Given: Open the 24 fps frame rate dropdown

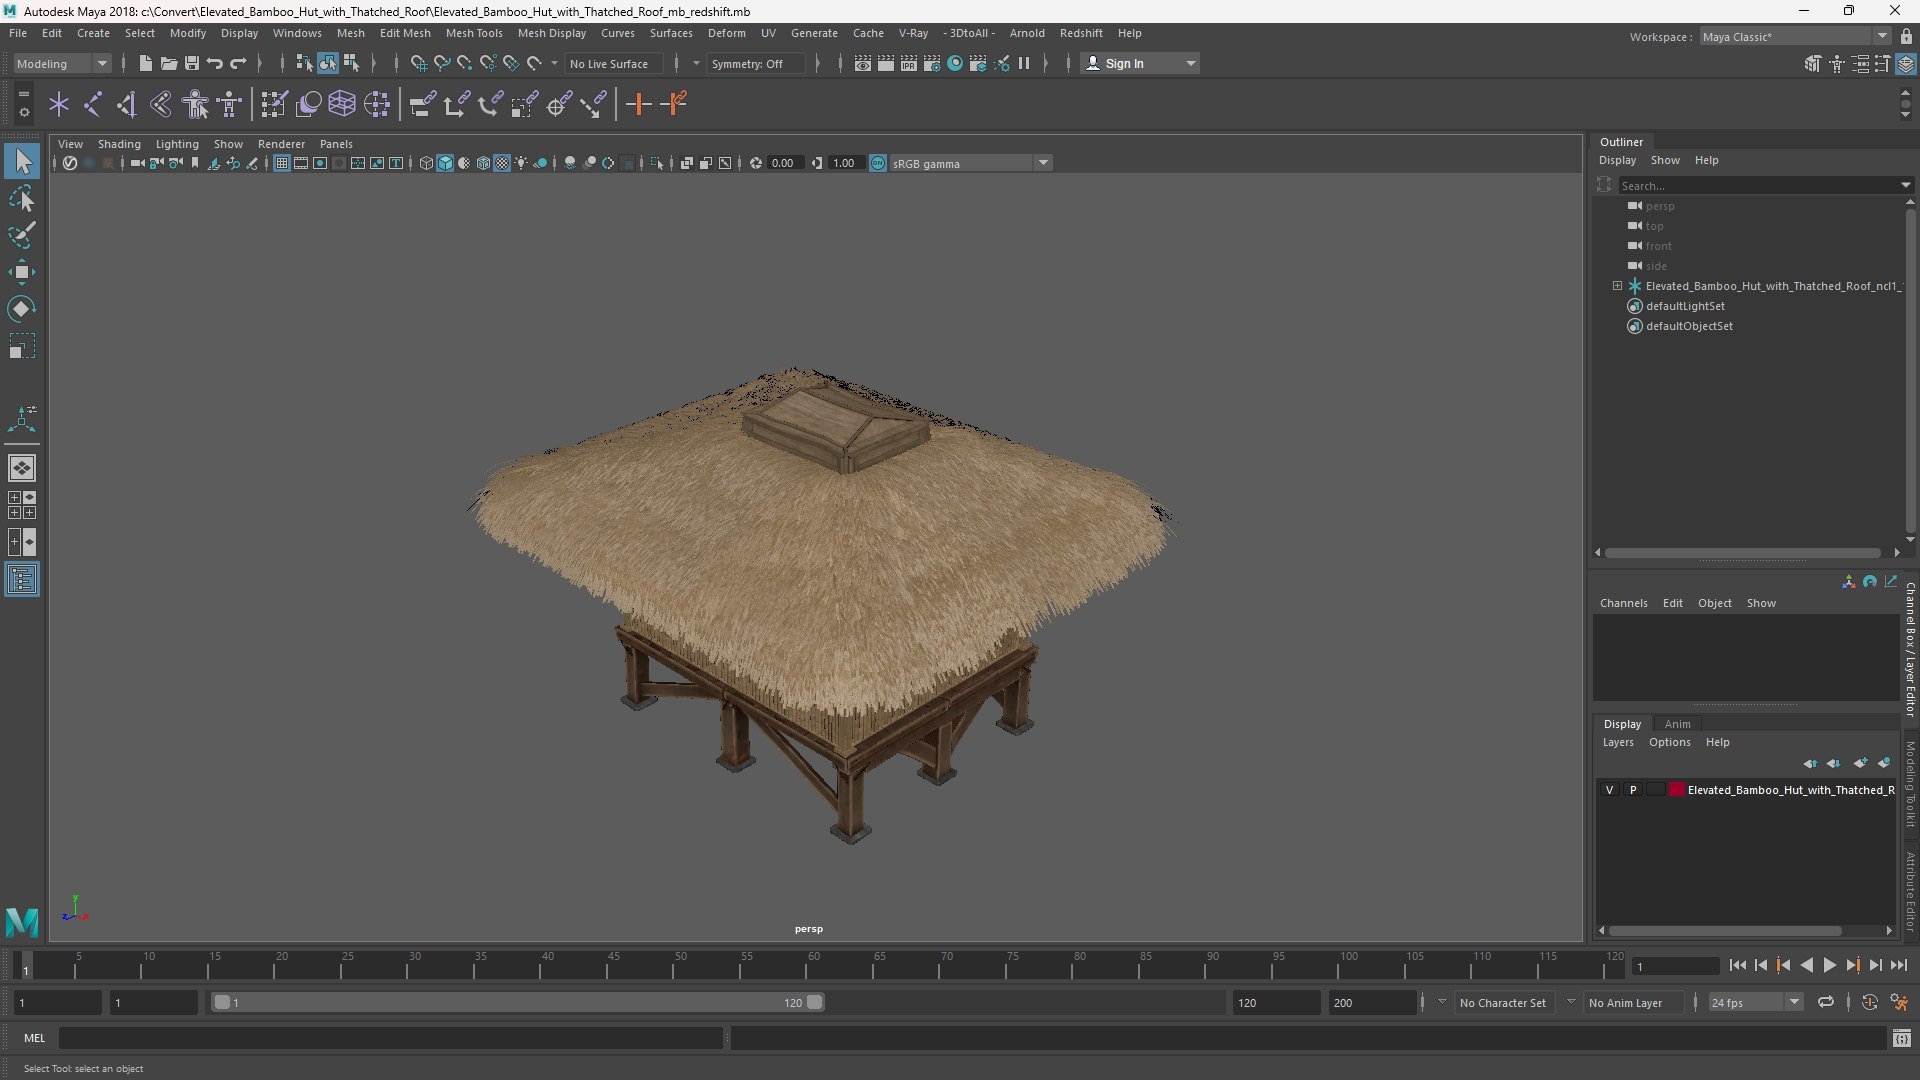Looking at the screenshot, I should [x=1755, y=1002].
